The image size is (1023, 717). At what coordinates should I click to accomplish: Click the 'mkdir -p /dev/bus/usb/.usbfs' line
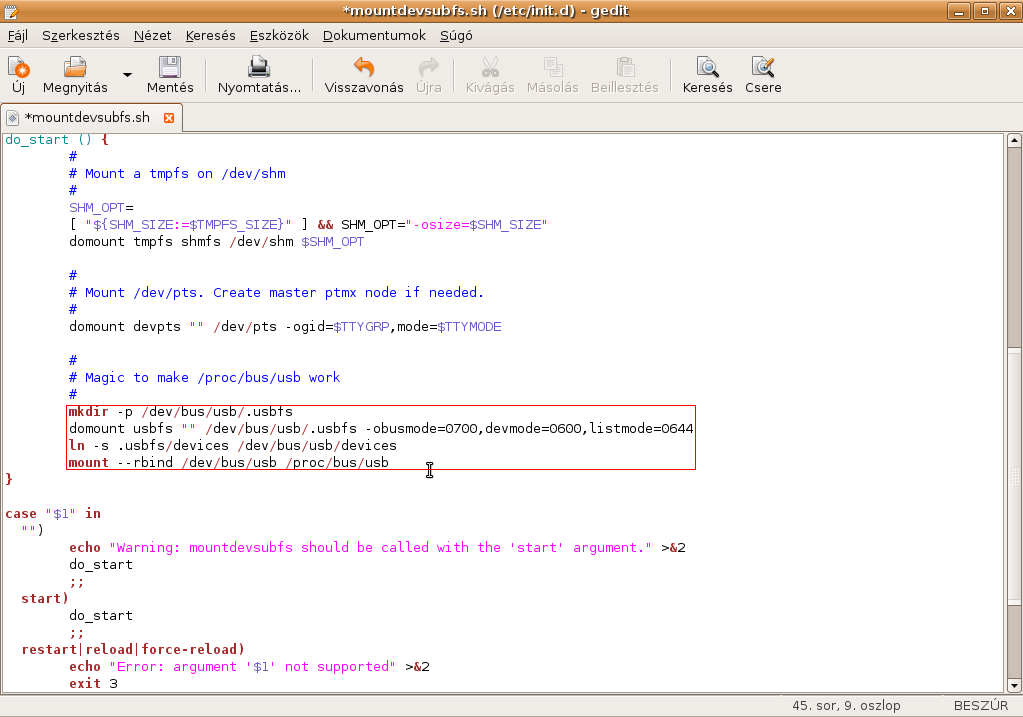coord(181,411)
